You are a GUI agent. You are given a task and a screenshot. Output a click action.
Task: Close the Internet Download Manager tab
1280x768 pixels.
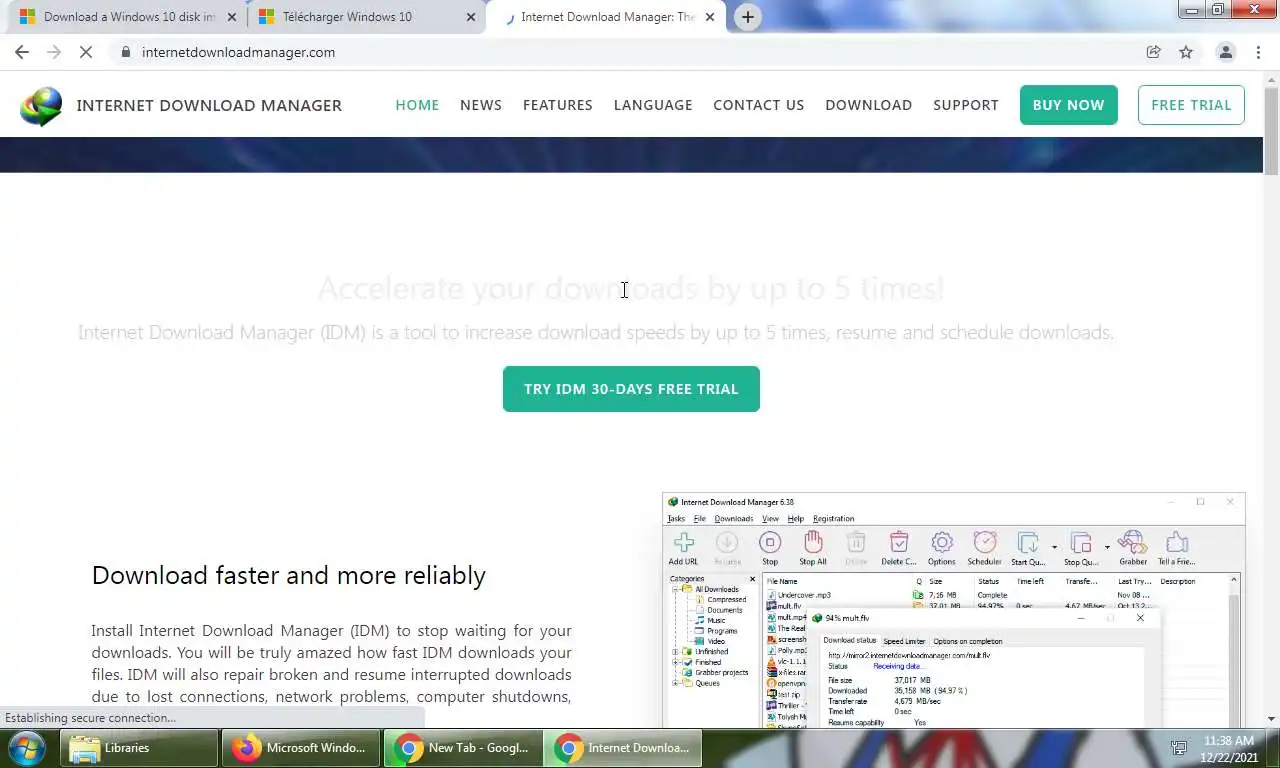[711, 17]
